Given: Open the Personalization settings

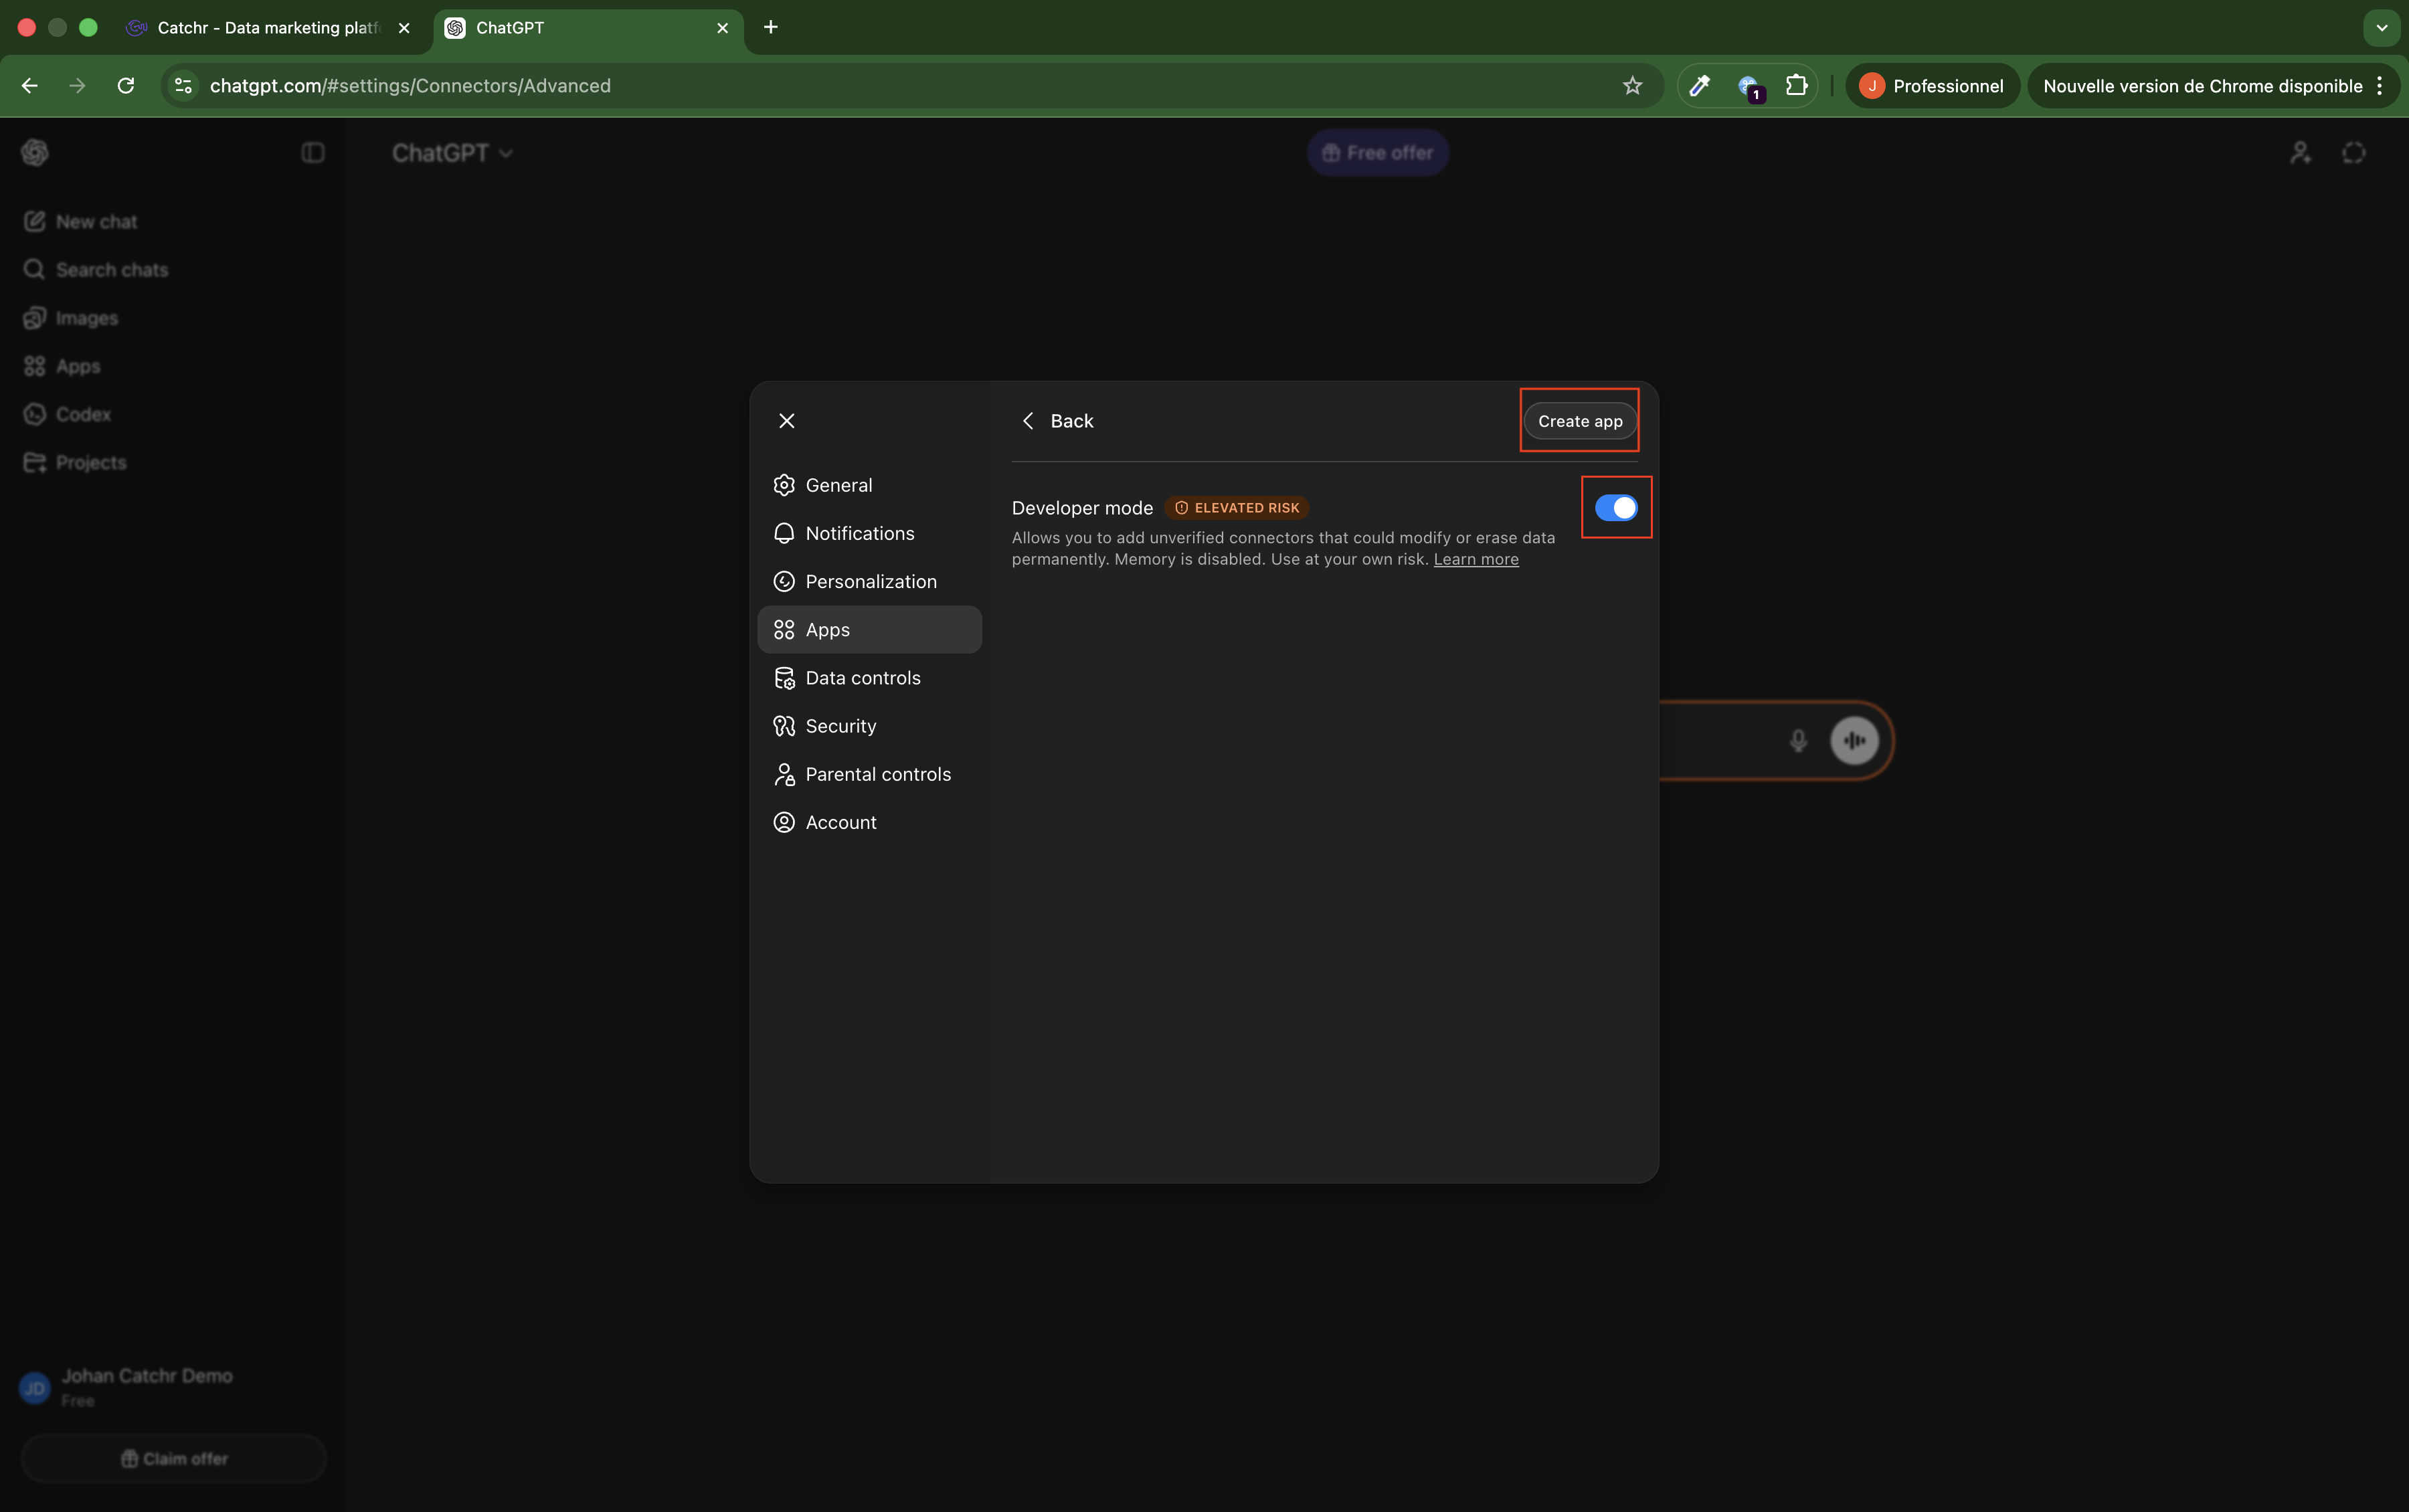Looking at the screenshot, I should pos(870,581).
